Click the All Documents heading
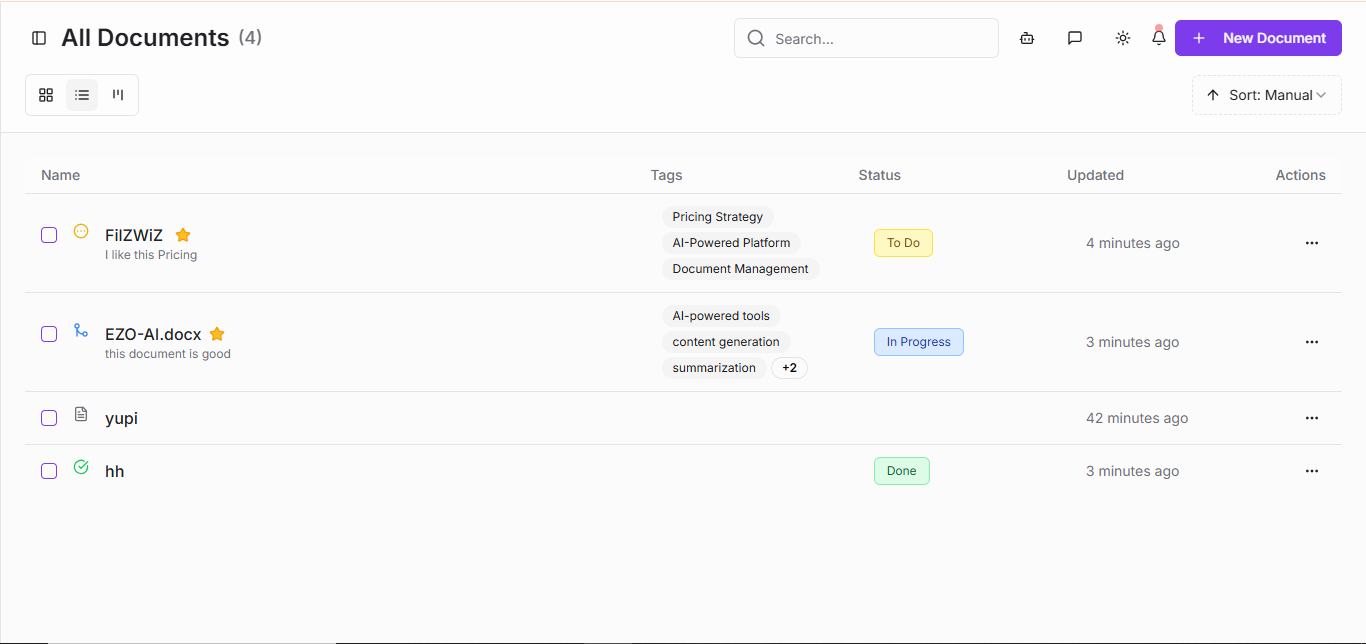1366x644 pixels. click(145, 38)
